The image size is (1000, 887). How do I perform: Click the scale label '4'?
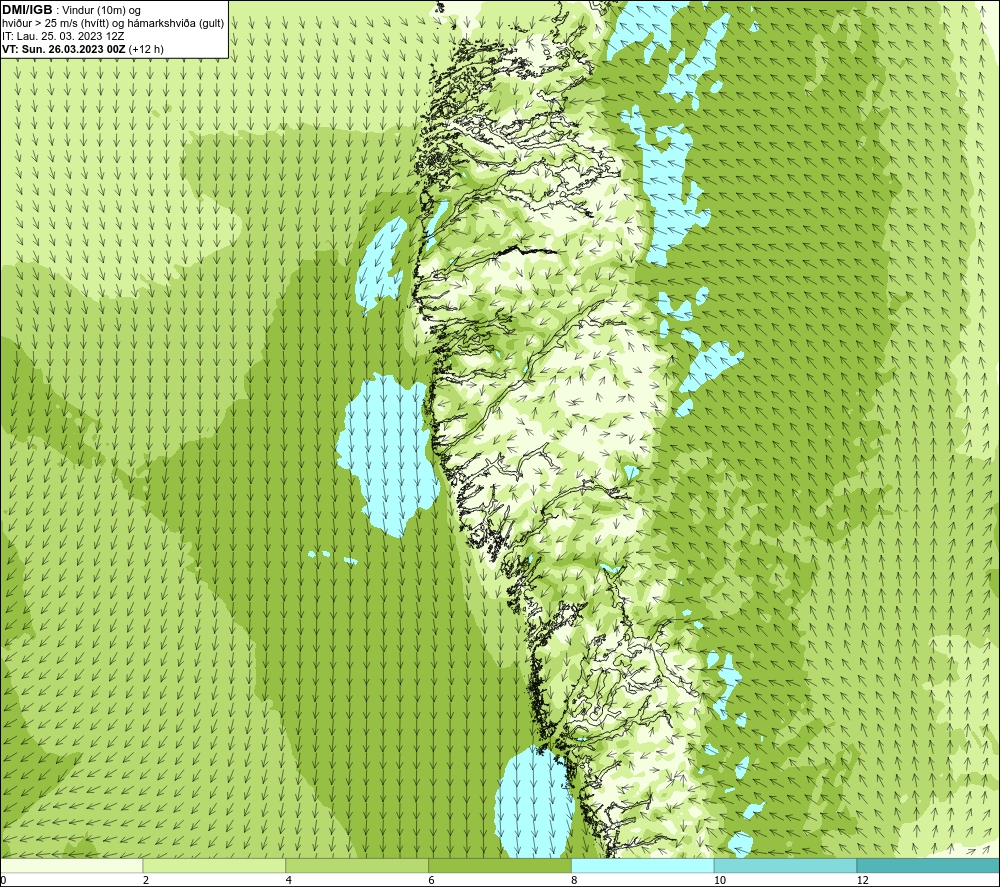289,881
